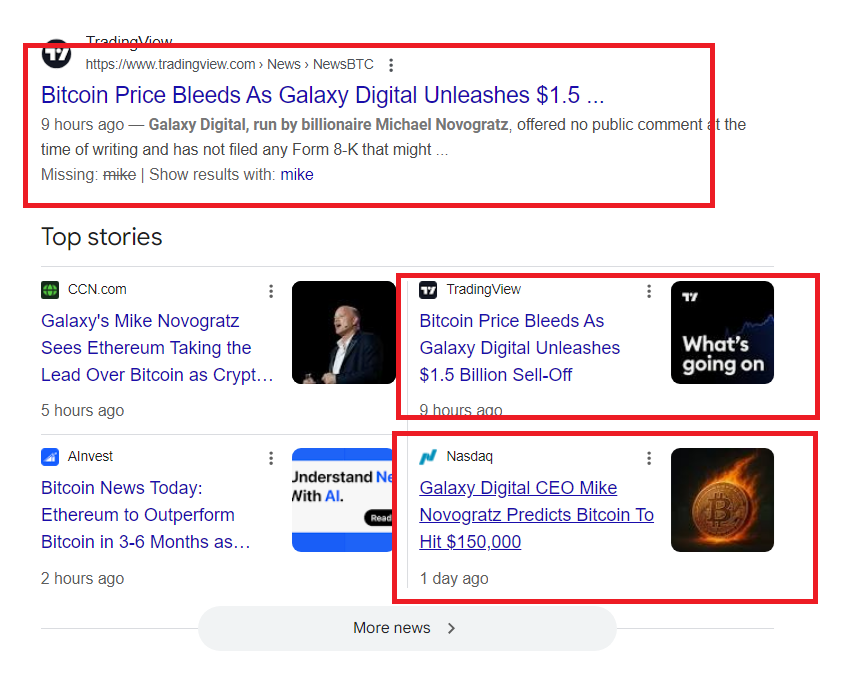Screen dimensions: 853x673
Task: Click the tradingview.com › News › NewsBTC URL
Action: click(230, 64)
